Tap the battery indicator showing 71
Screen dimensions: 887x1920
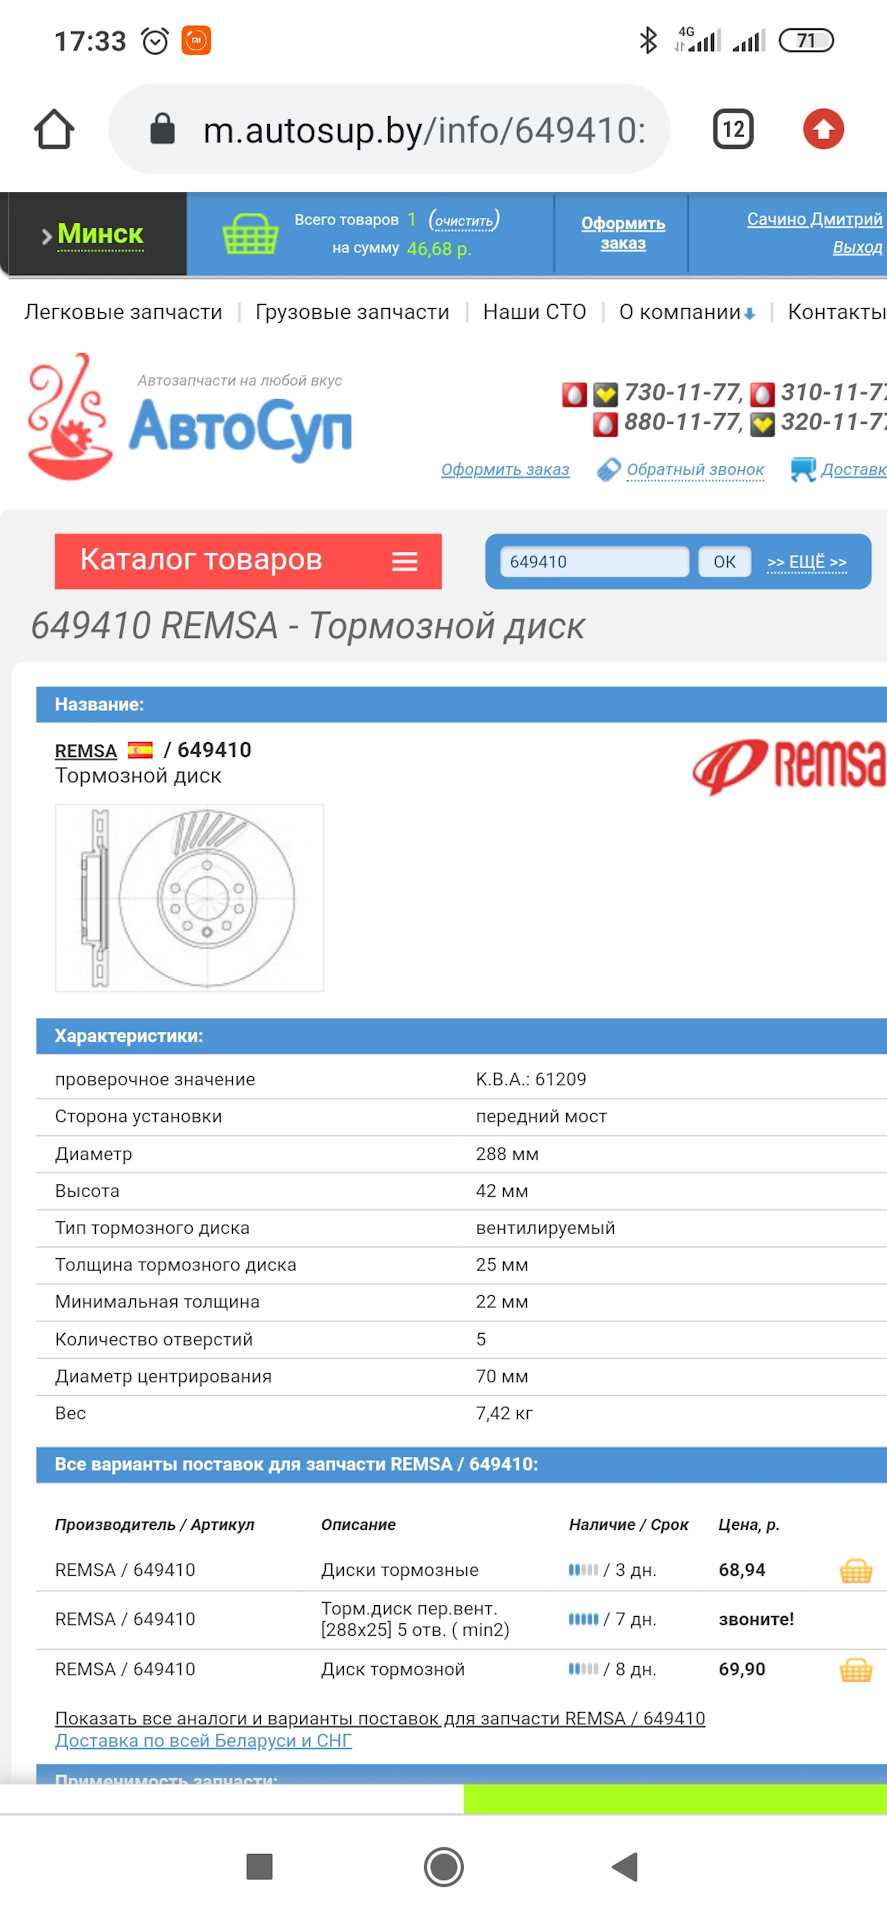click(806, 41)
